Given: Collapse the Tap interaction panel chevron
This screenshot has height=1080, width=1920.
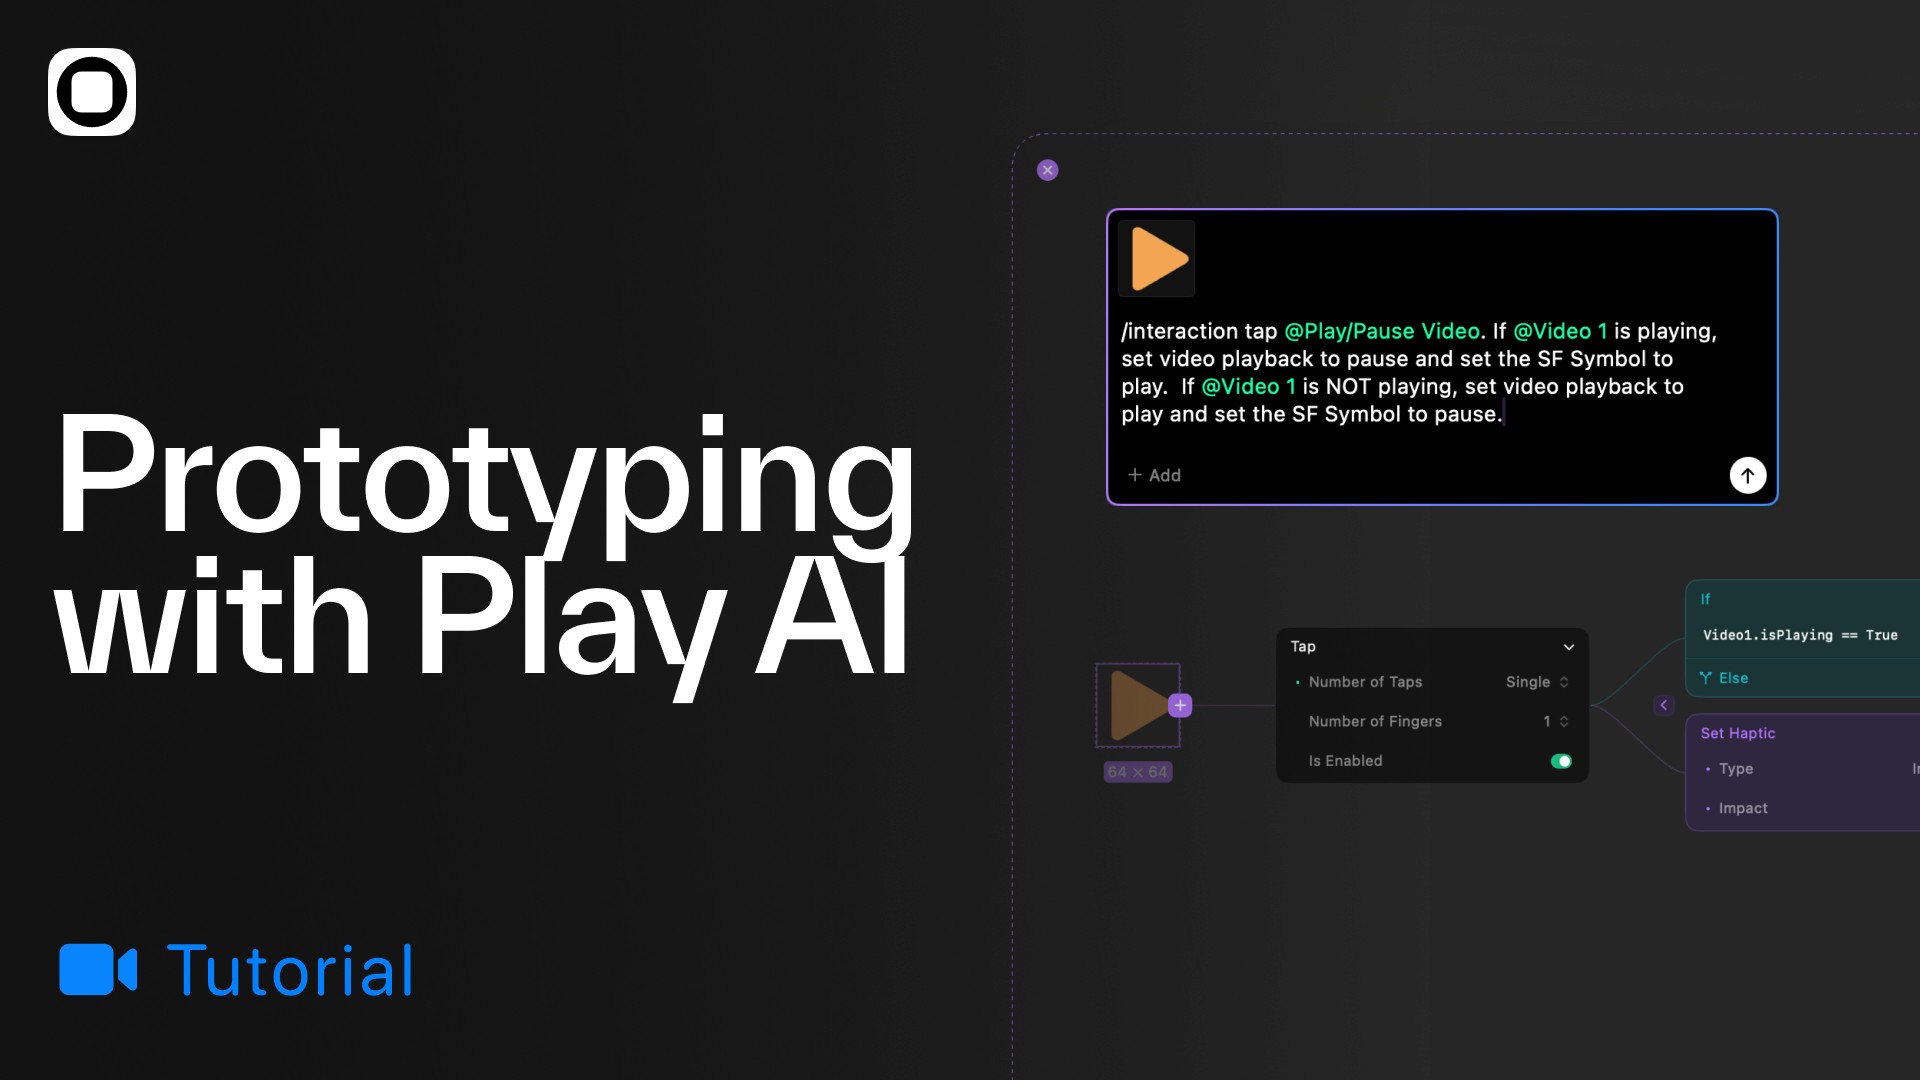Looking at the screenshot, I should point(1568,647).
